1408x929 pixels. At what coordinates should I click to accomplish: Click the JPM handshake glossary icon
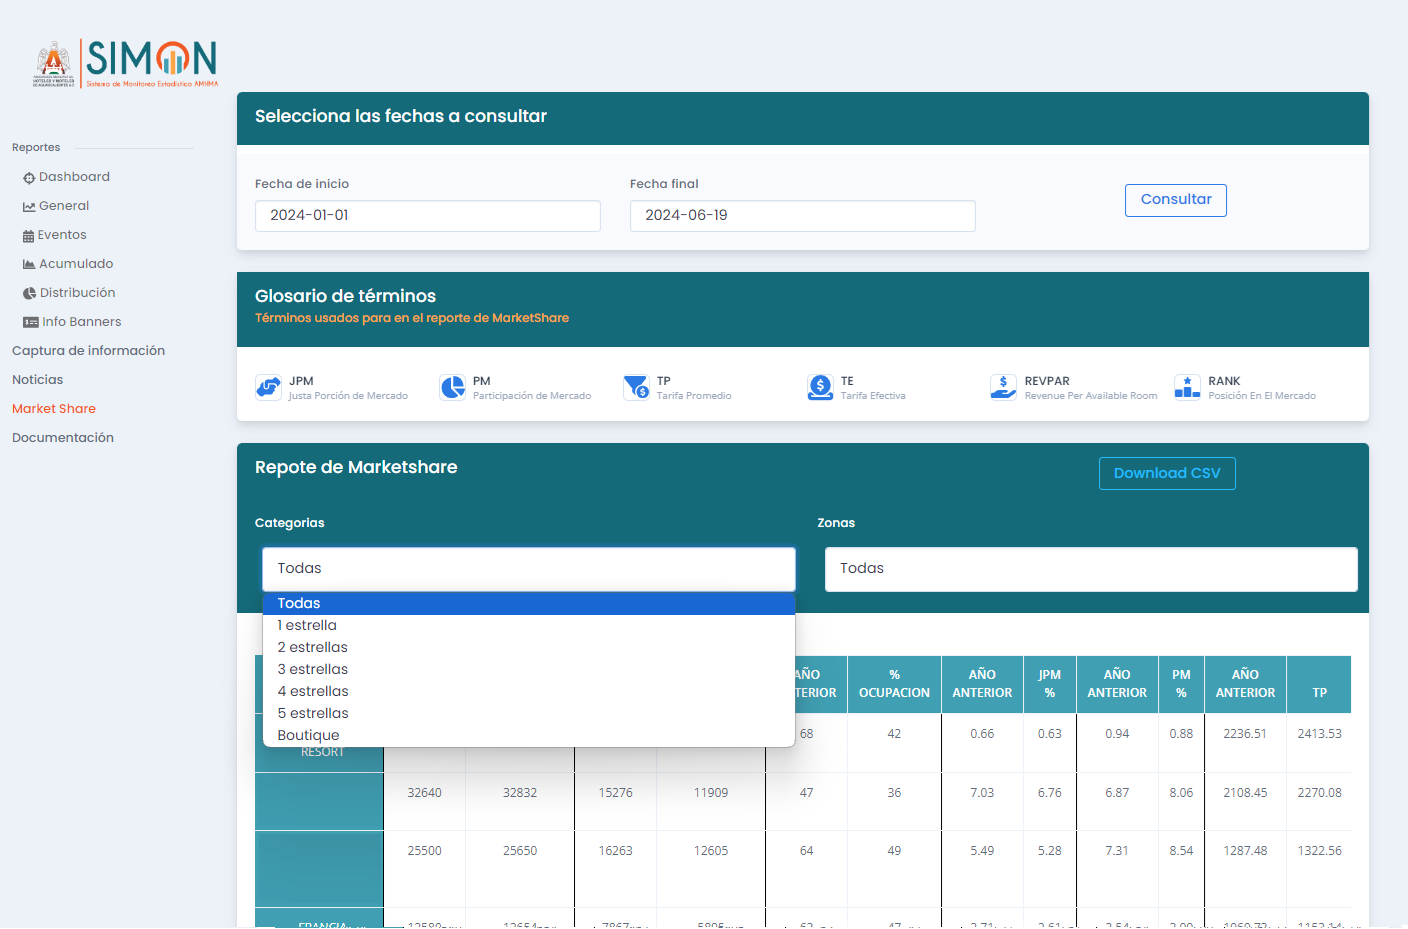click(x=268, y=387)
